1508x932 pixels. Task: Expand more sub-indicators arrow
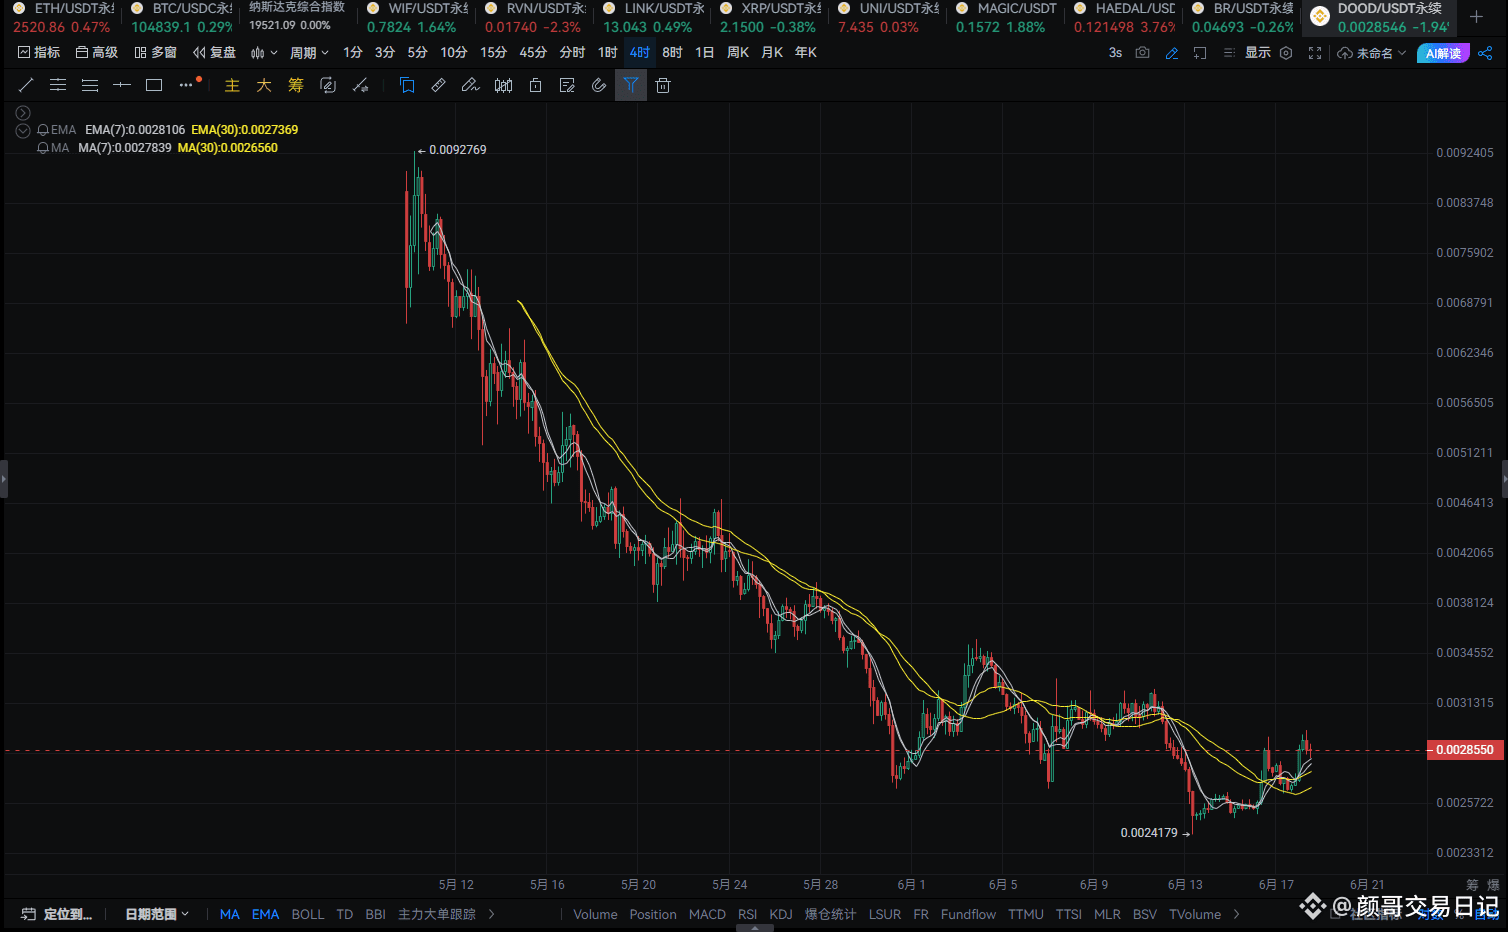point(1237,914)
